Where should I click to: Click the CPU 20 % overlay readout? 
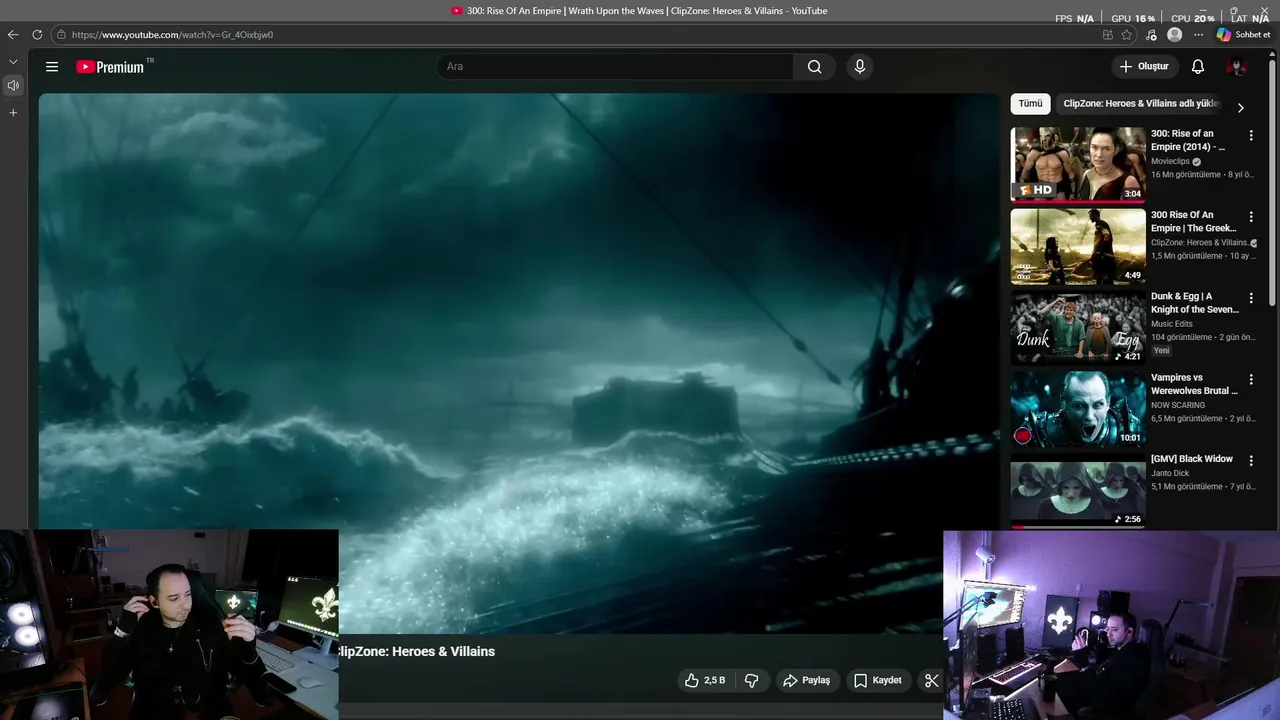1193,18
